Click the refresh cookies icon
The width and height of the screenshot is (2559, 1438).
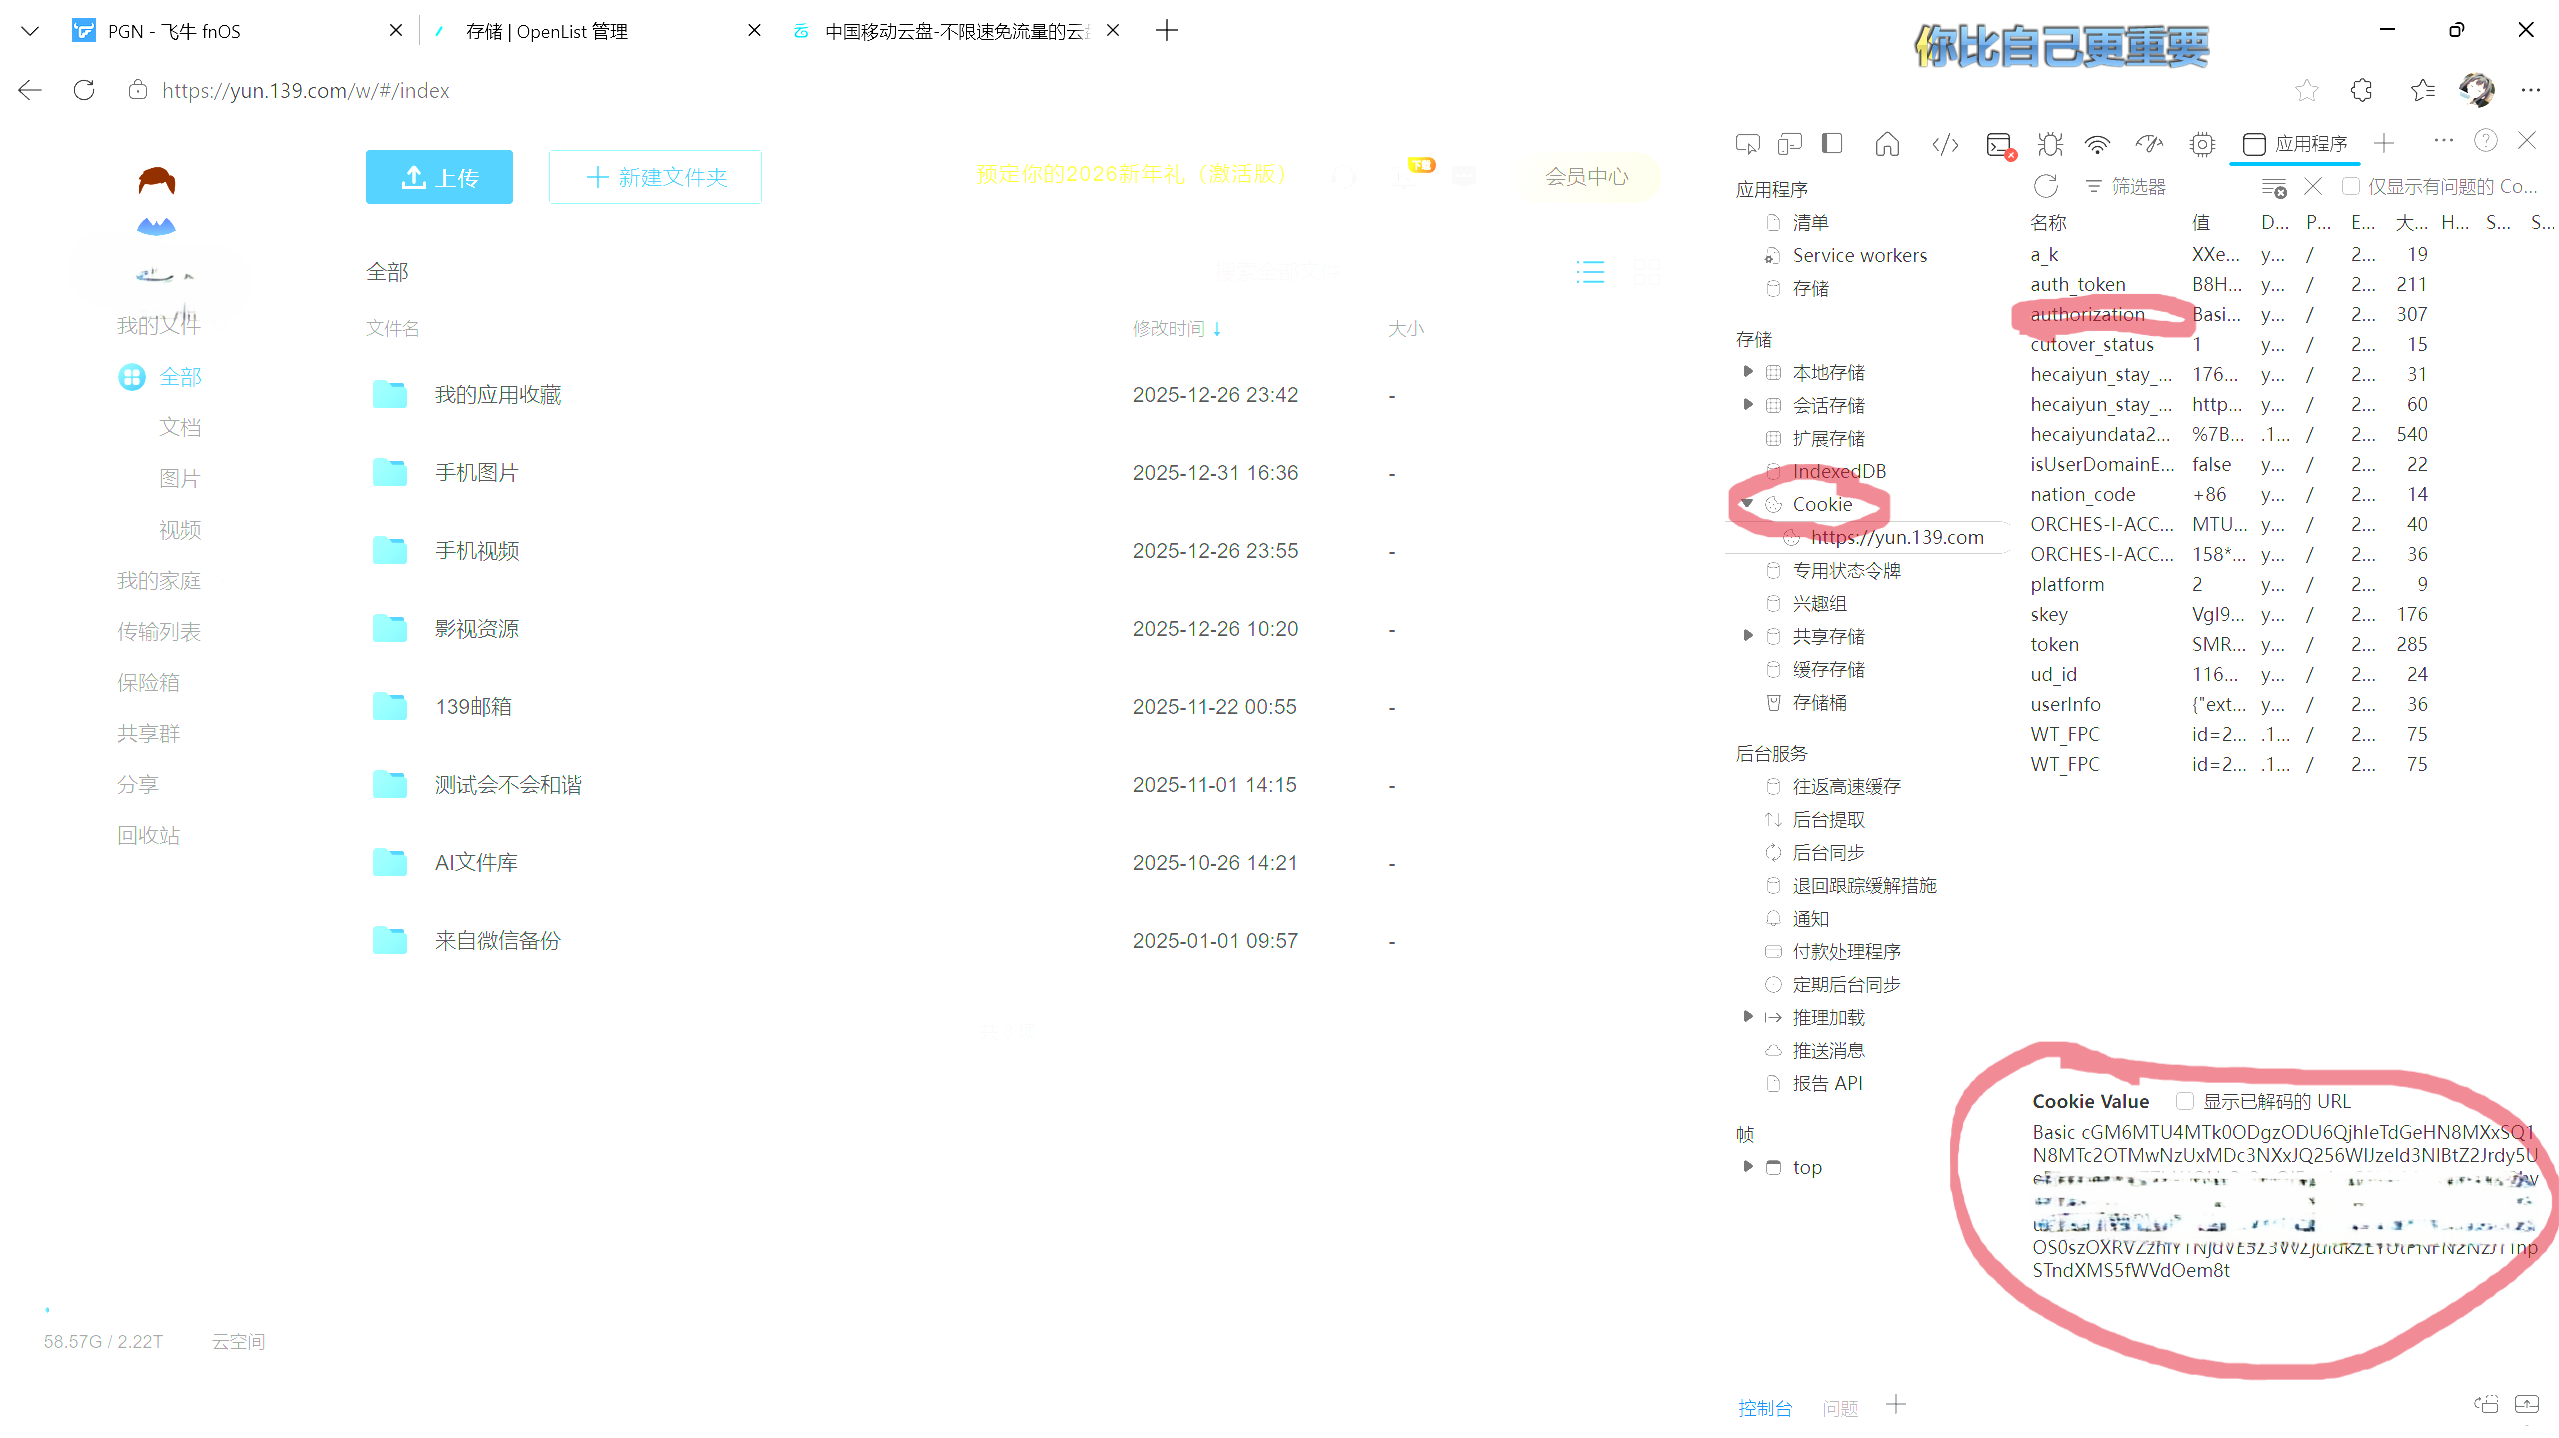pyautogui.click(x=2046, y=187)
